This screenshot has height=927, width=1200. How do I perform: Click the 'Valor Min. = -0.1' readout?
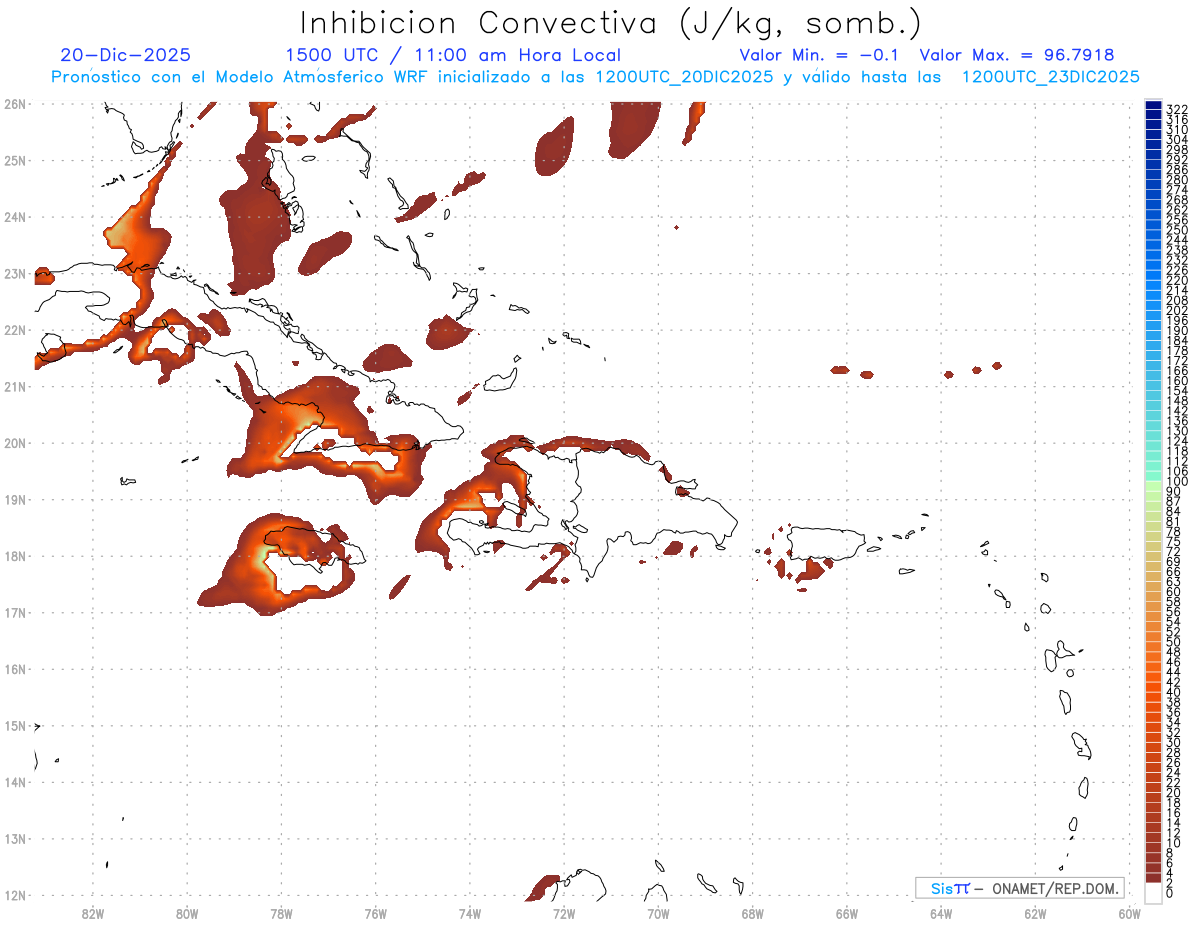821,55
